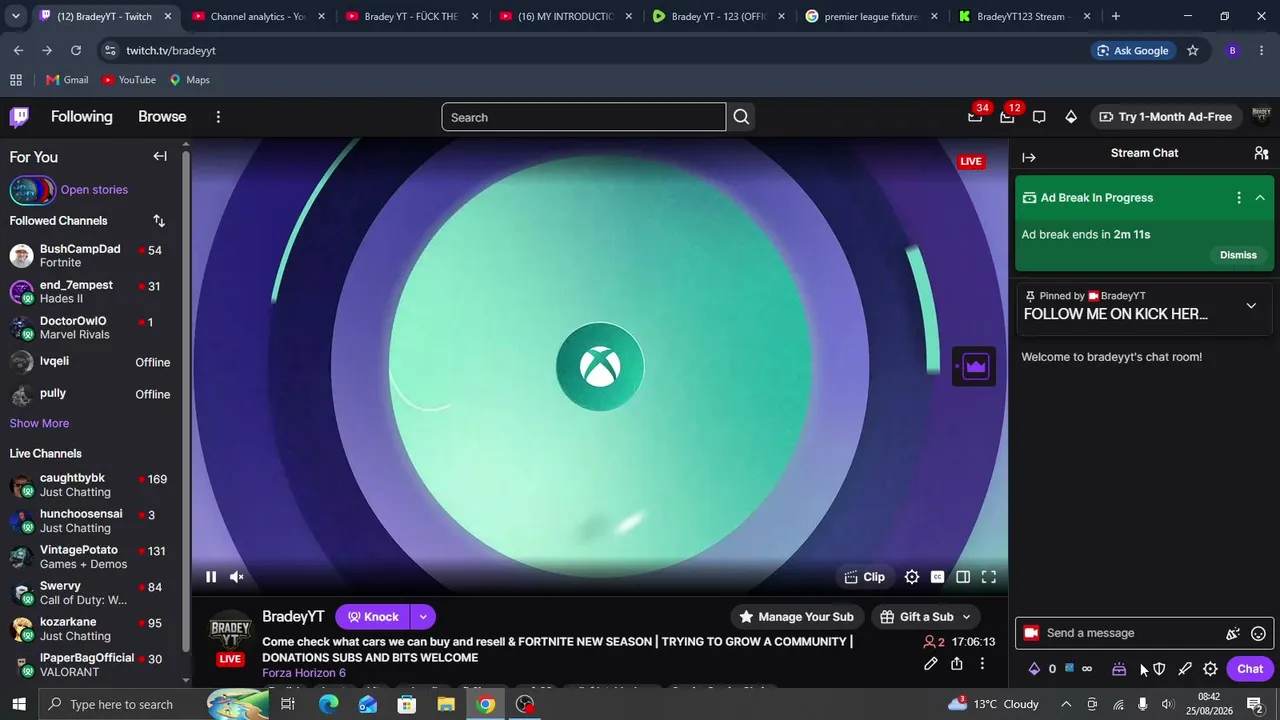Viewport: 1280px width, 720px height.
Task: Open the Gift a Sub dropdown
Action: tap(926, 617)
